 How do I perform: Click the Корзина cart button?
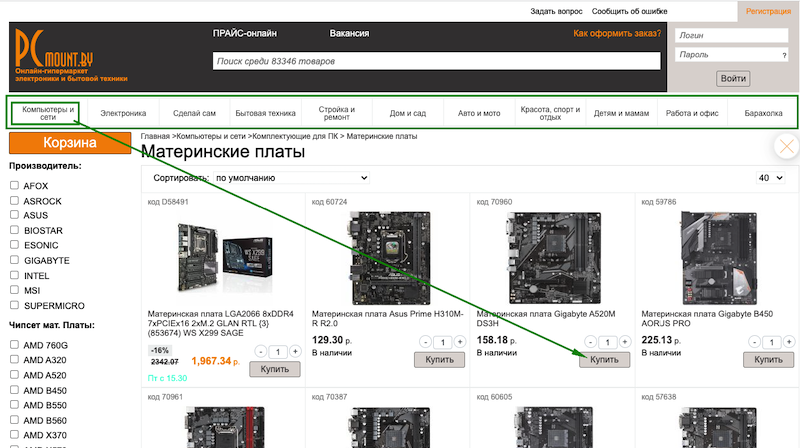(x=70, y=143)
